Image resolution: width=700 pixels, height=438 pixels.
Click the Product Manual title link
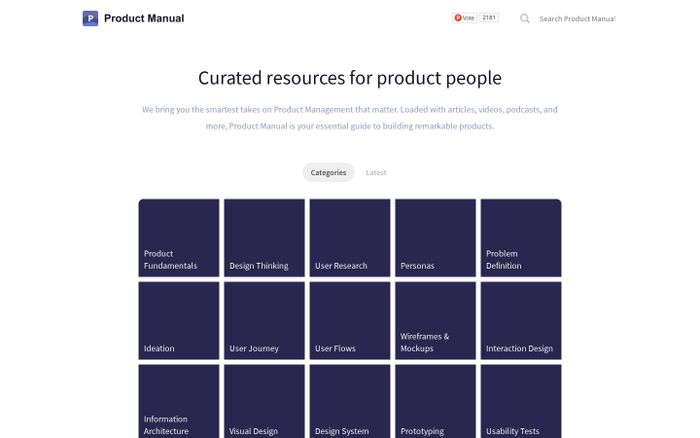tap(144, 18)
